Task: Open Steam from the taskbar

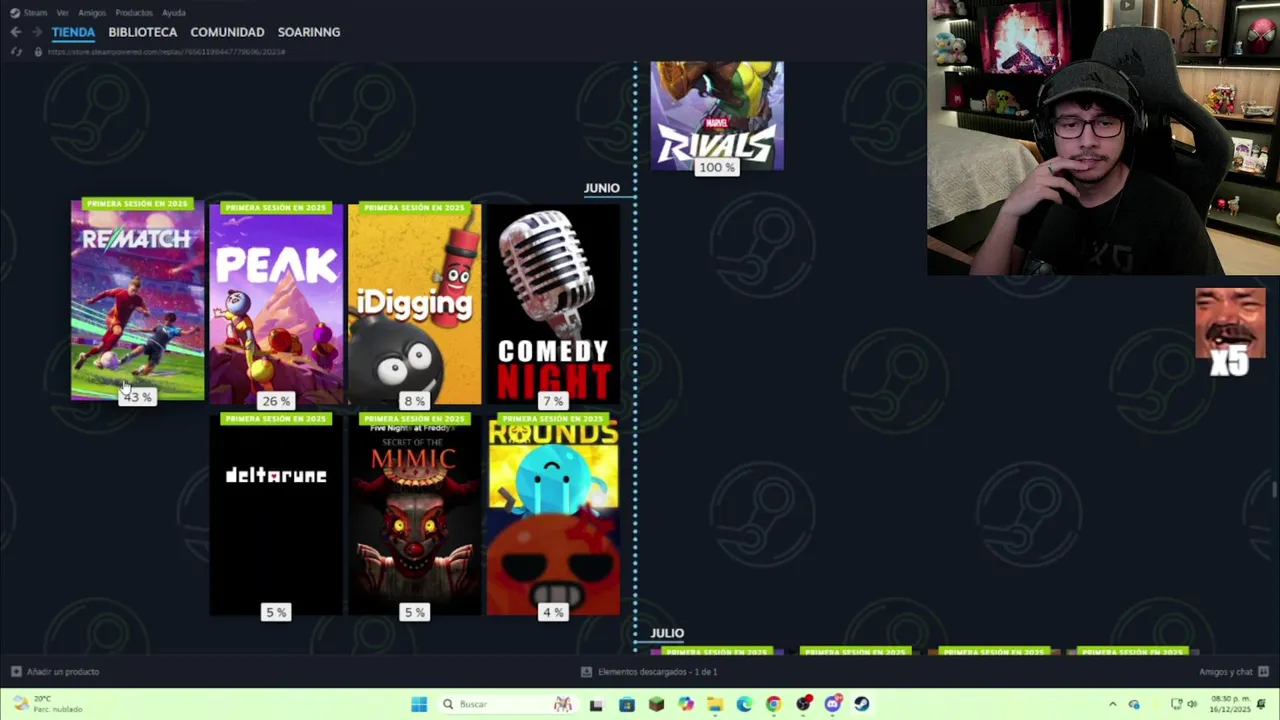Action: pyautogui.click(x=861, y=704)
